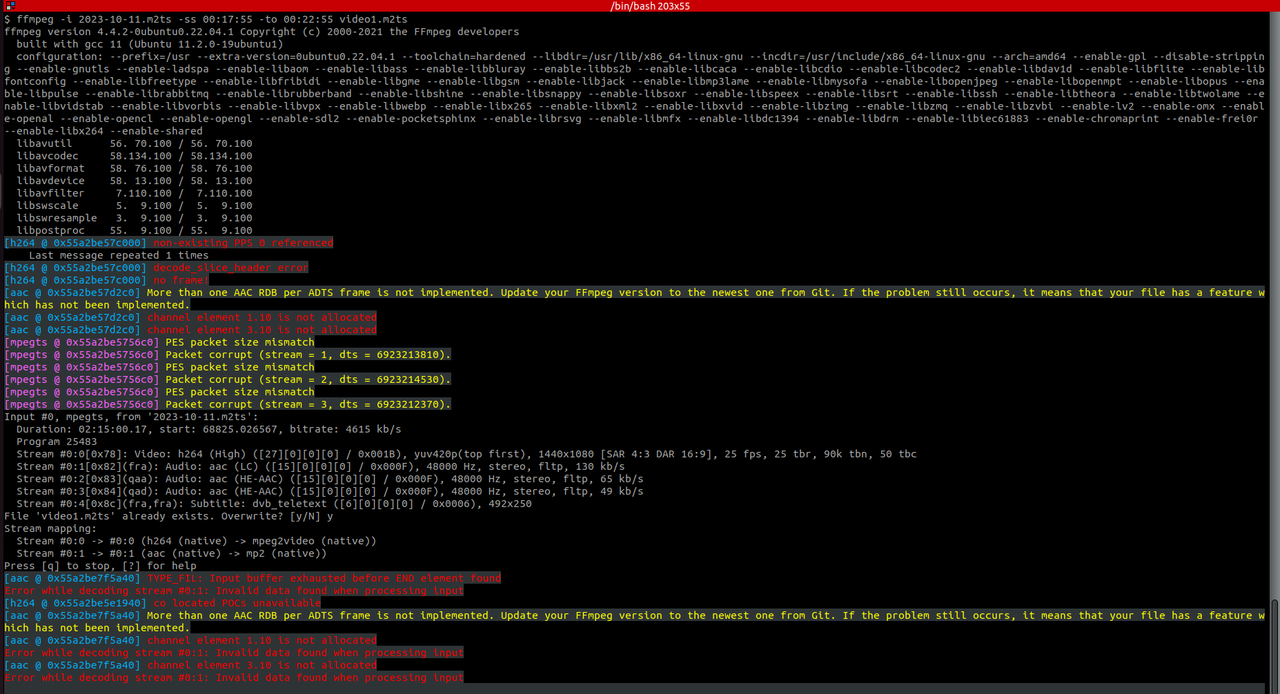
Task: Click 'aac (native) -> mp2 (native)' mapping
Action: [x=234, y=553]
